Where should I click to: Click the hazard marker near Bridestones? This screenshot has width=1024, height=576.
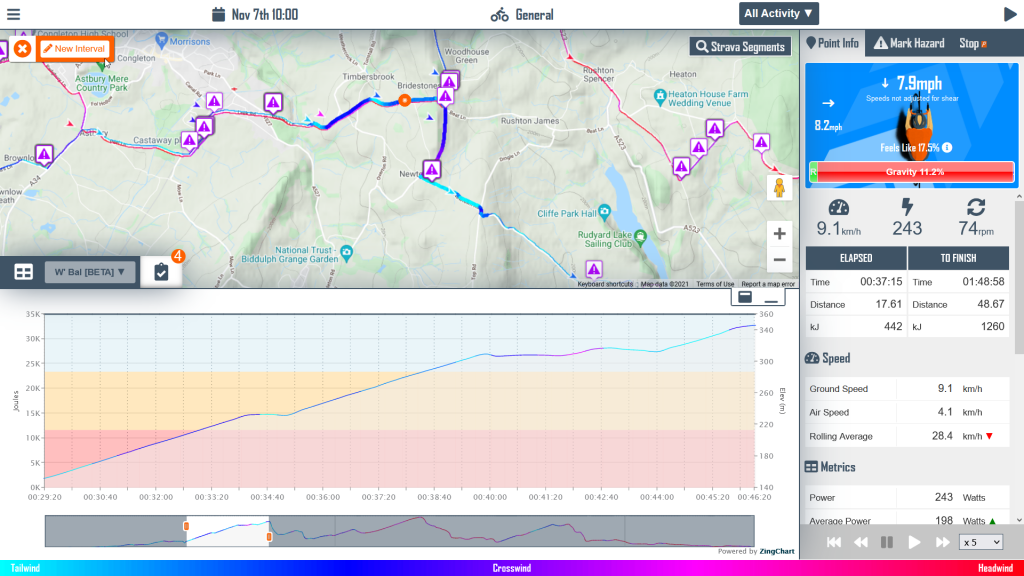(x=449, y=82)
